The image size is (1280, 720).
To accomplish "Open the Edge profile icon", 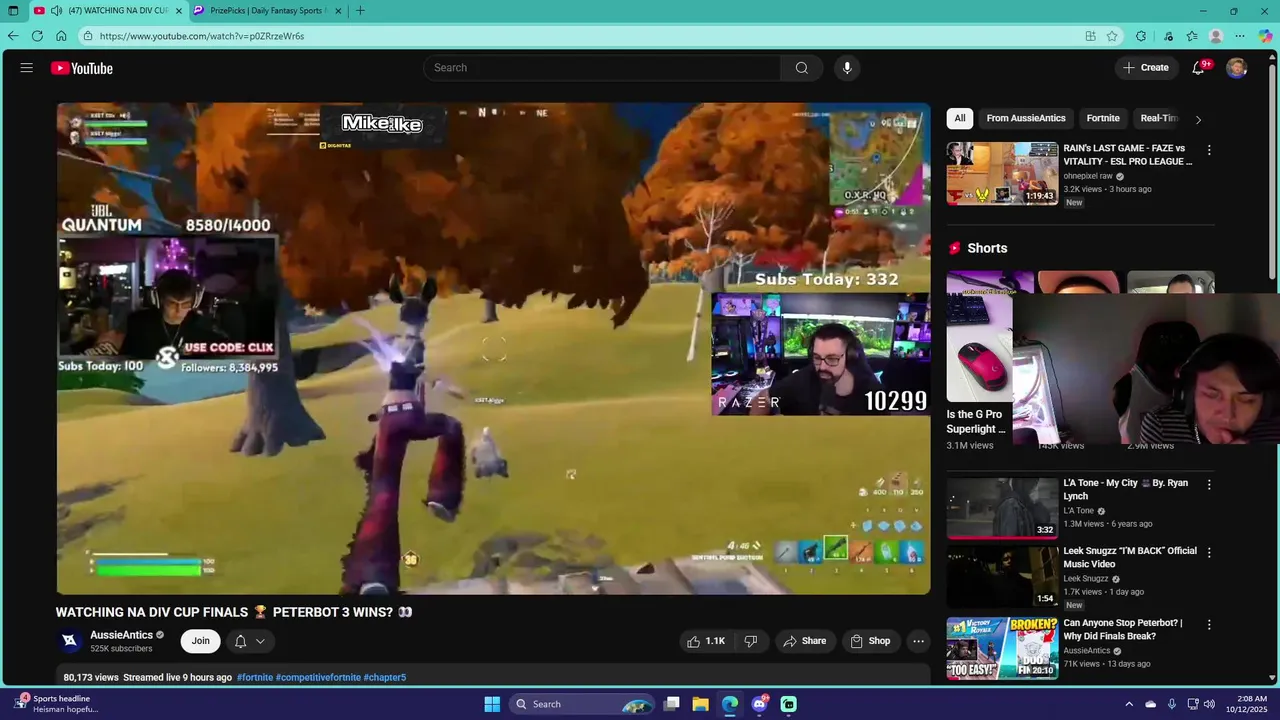I will pyautogui.click(x=1216, y=36).
